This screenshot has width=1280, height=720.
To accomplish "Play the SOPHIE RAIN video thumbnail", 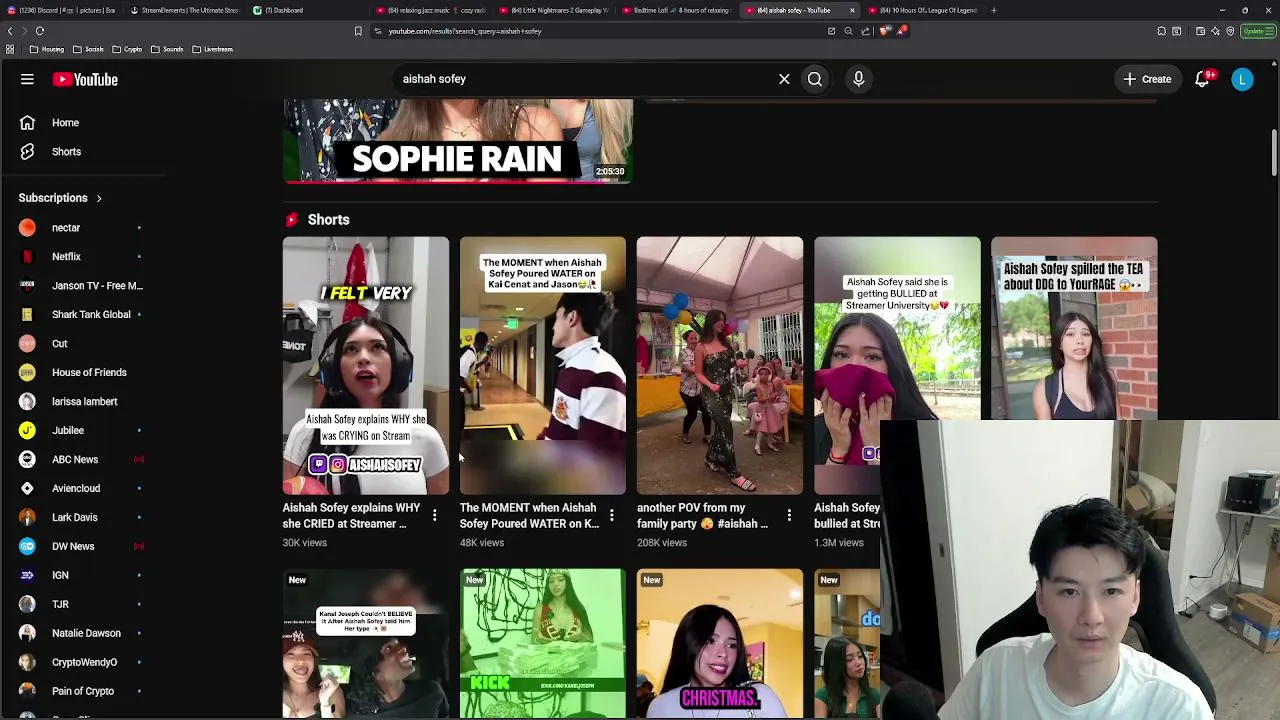I will pos(458,141).
